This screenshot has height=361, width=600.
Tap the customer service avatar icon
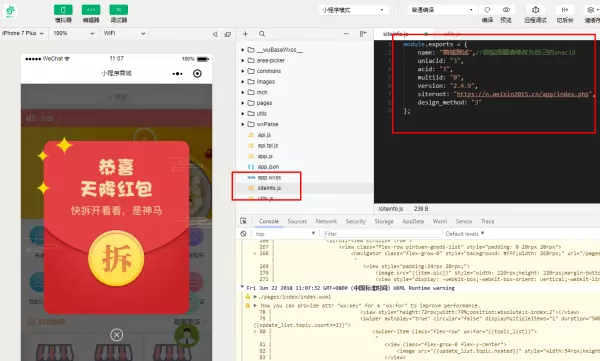187,336
